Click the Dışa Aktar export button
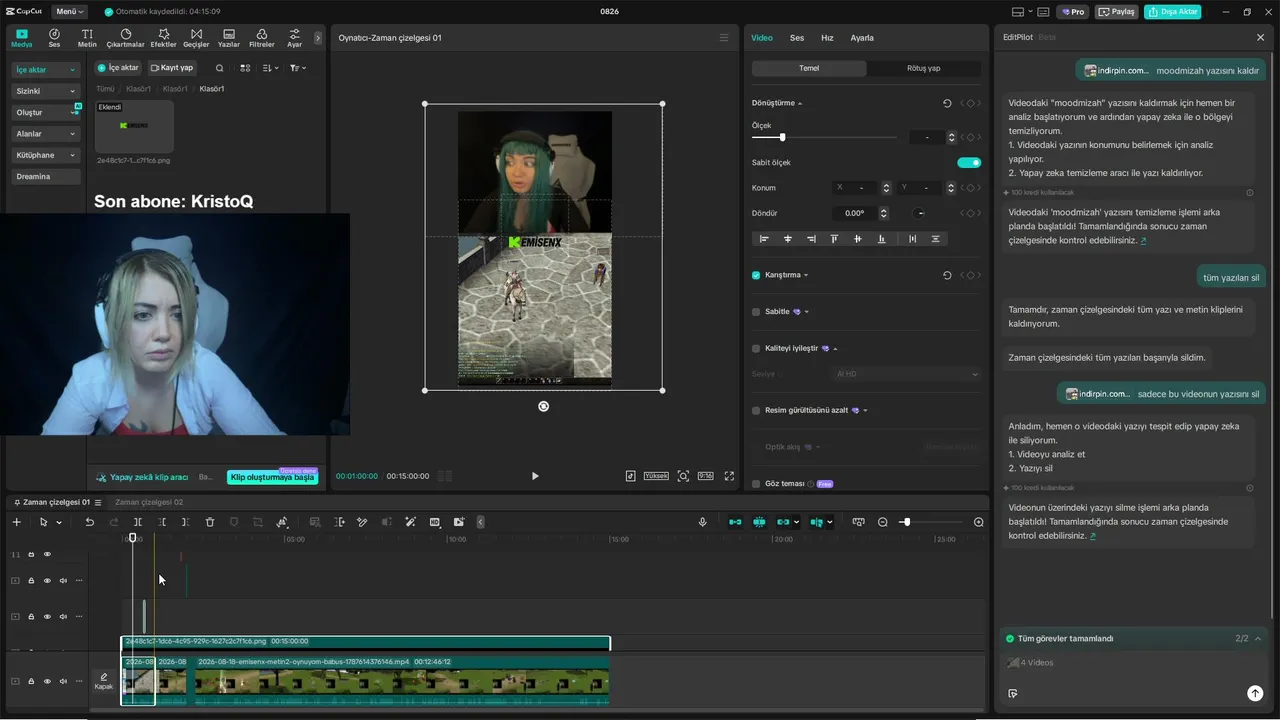Screen dimensions: 1280x720 (1173, 12)
